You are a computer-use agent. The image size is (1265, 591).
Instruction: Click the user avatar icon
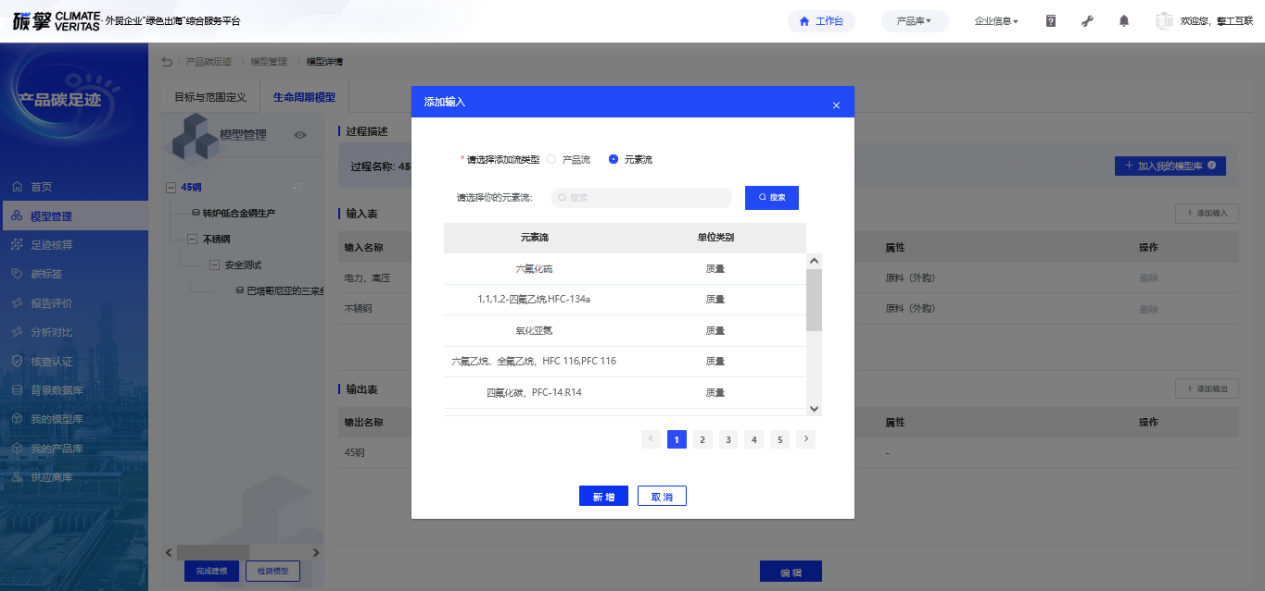click(1164, 21)
